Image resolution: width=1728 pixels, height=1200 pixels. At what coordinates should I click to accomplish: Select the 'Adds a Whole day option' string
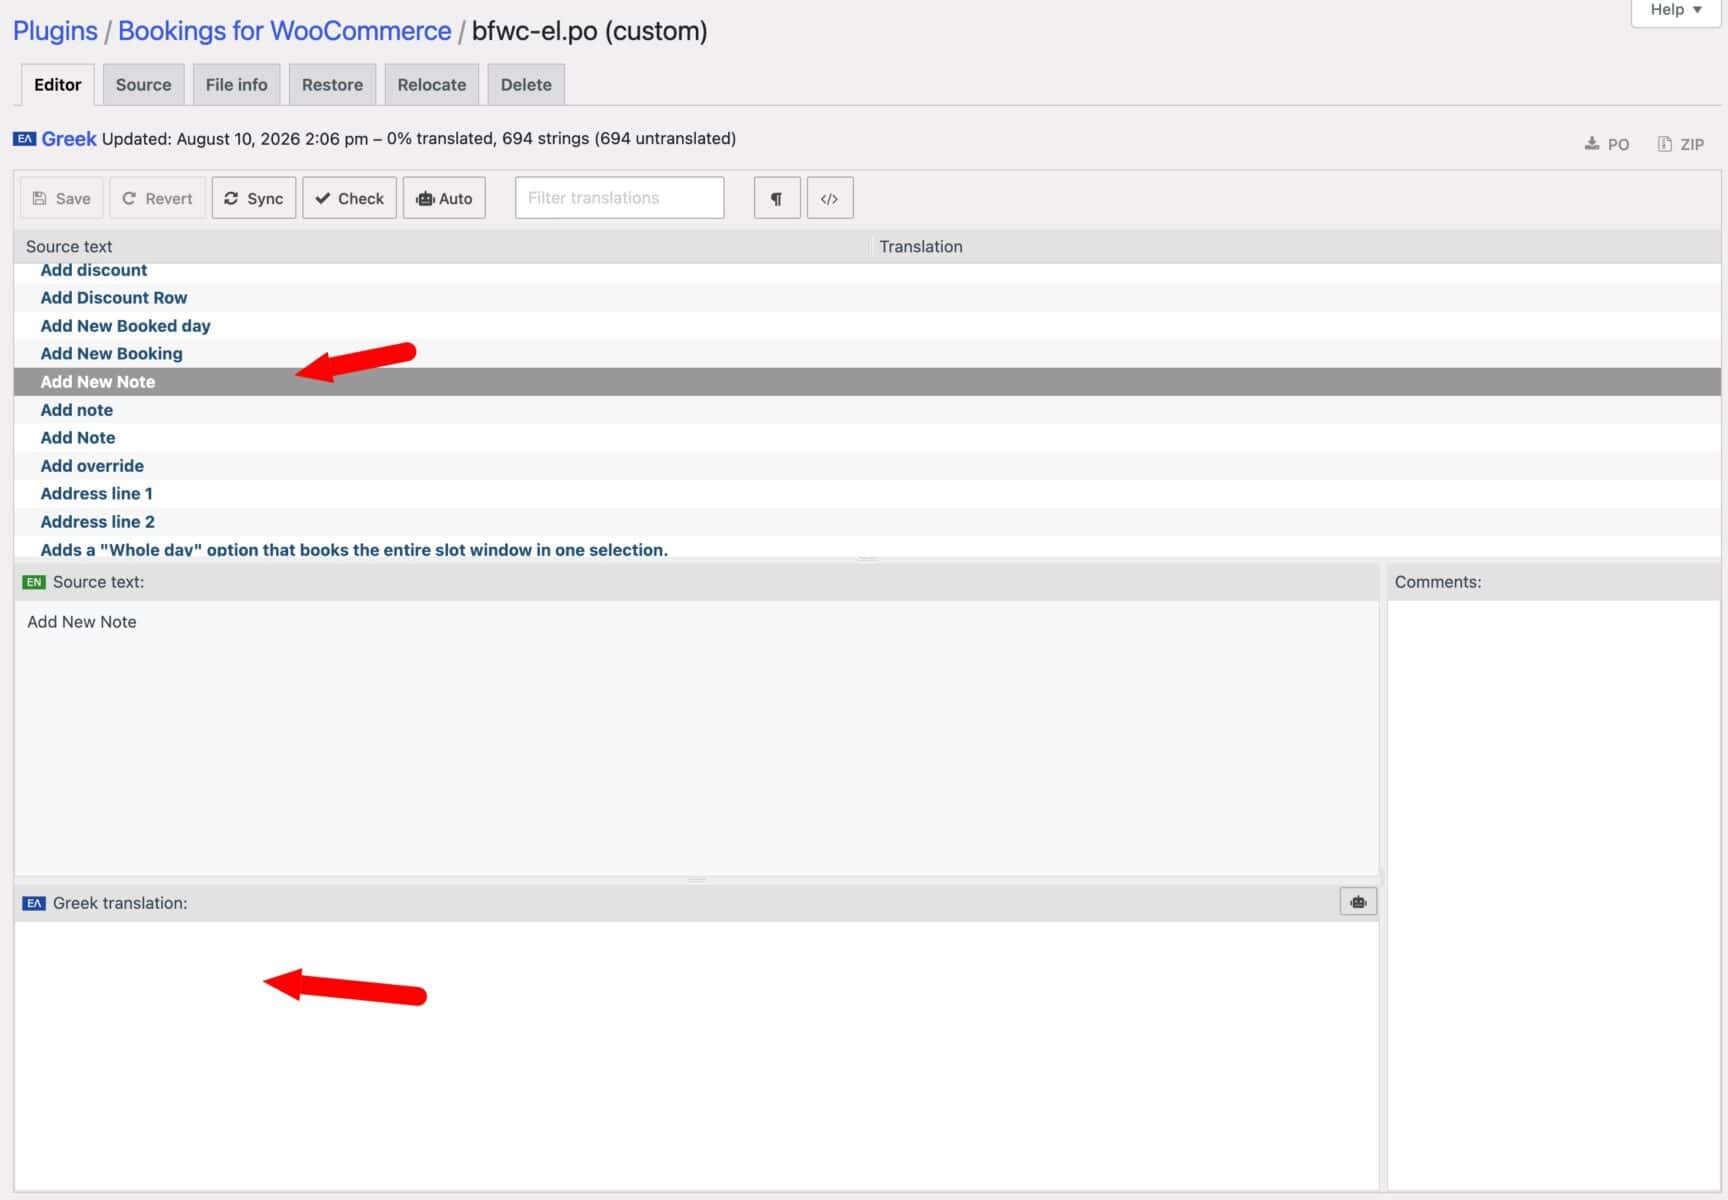pyautogui.click(x=867, y=548)
